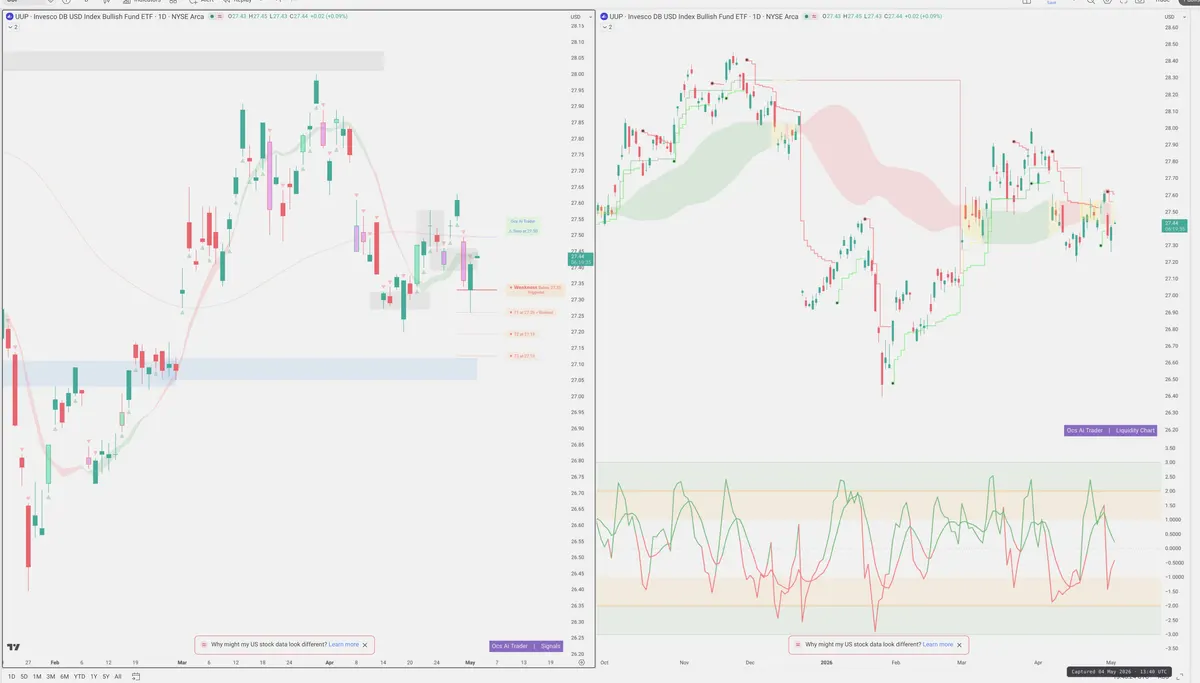Open USD currency dropdown on right chart
Viewport: 1200px width, 683px height.
(x=1174, y=17)
